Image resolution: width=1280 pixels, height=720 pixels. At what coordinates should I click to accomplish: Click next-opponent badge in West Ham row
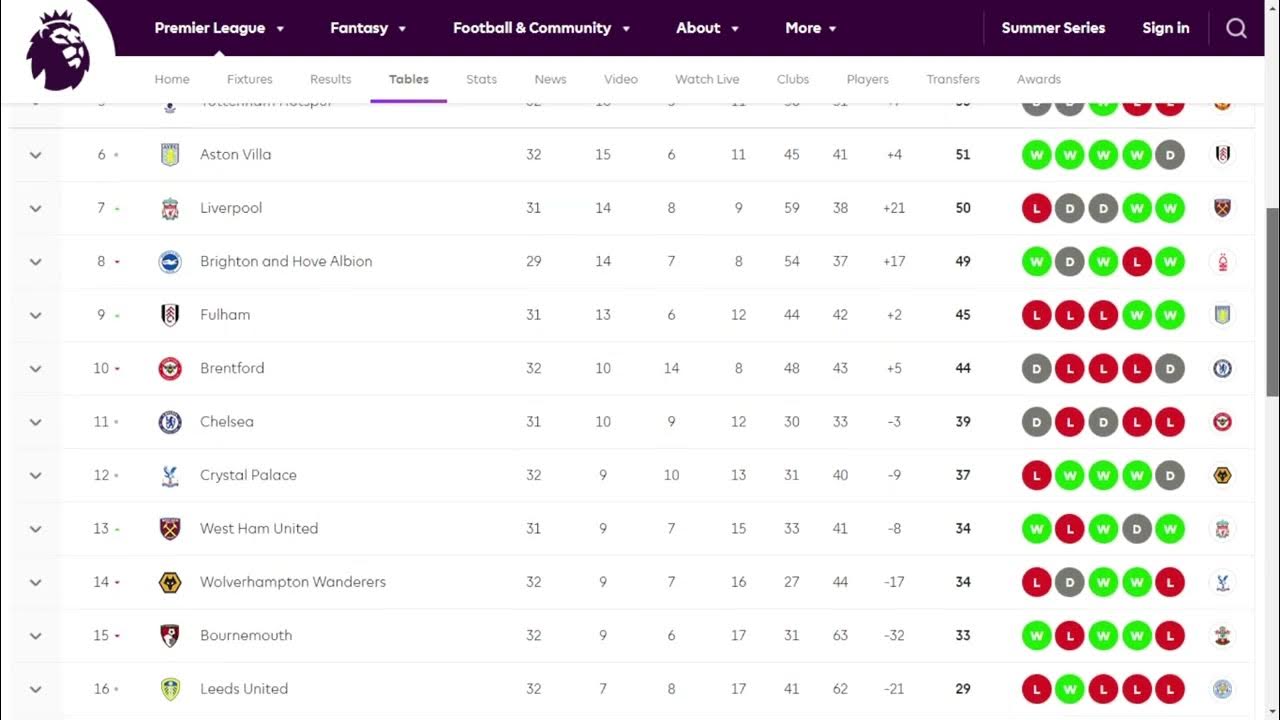[1222, 528]
